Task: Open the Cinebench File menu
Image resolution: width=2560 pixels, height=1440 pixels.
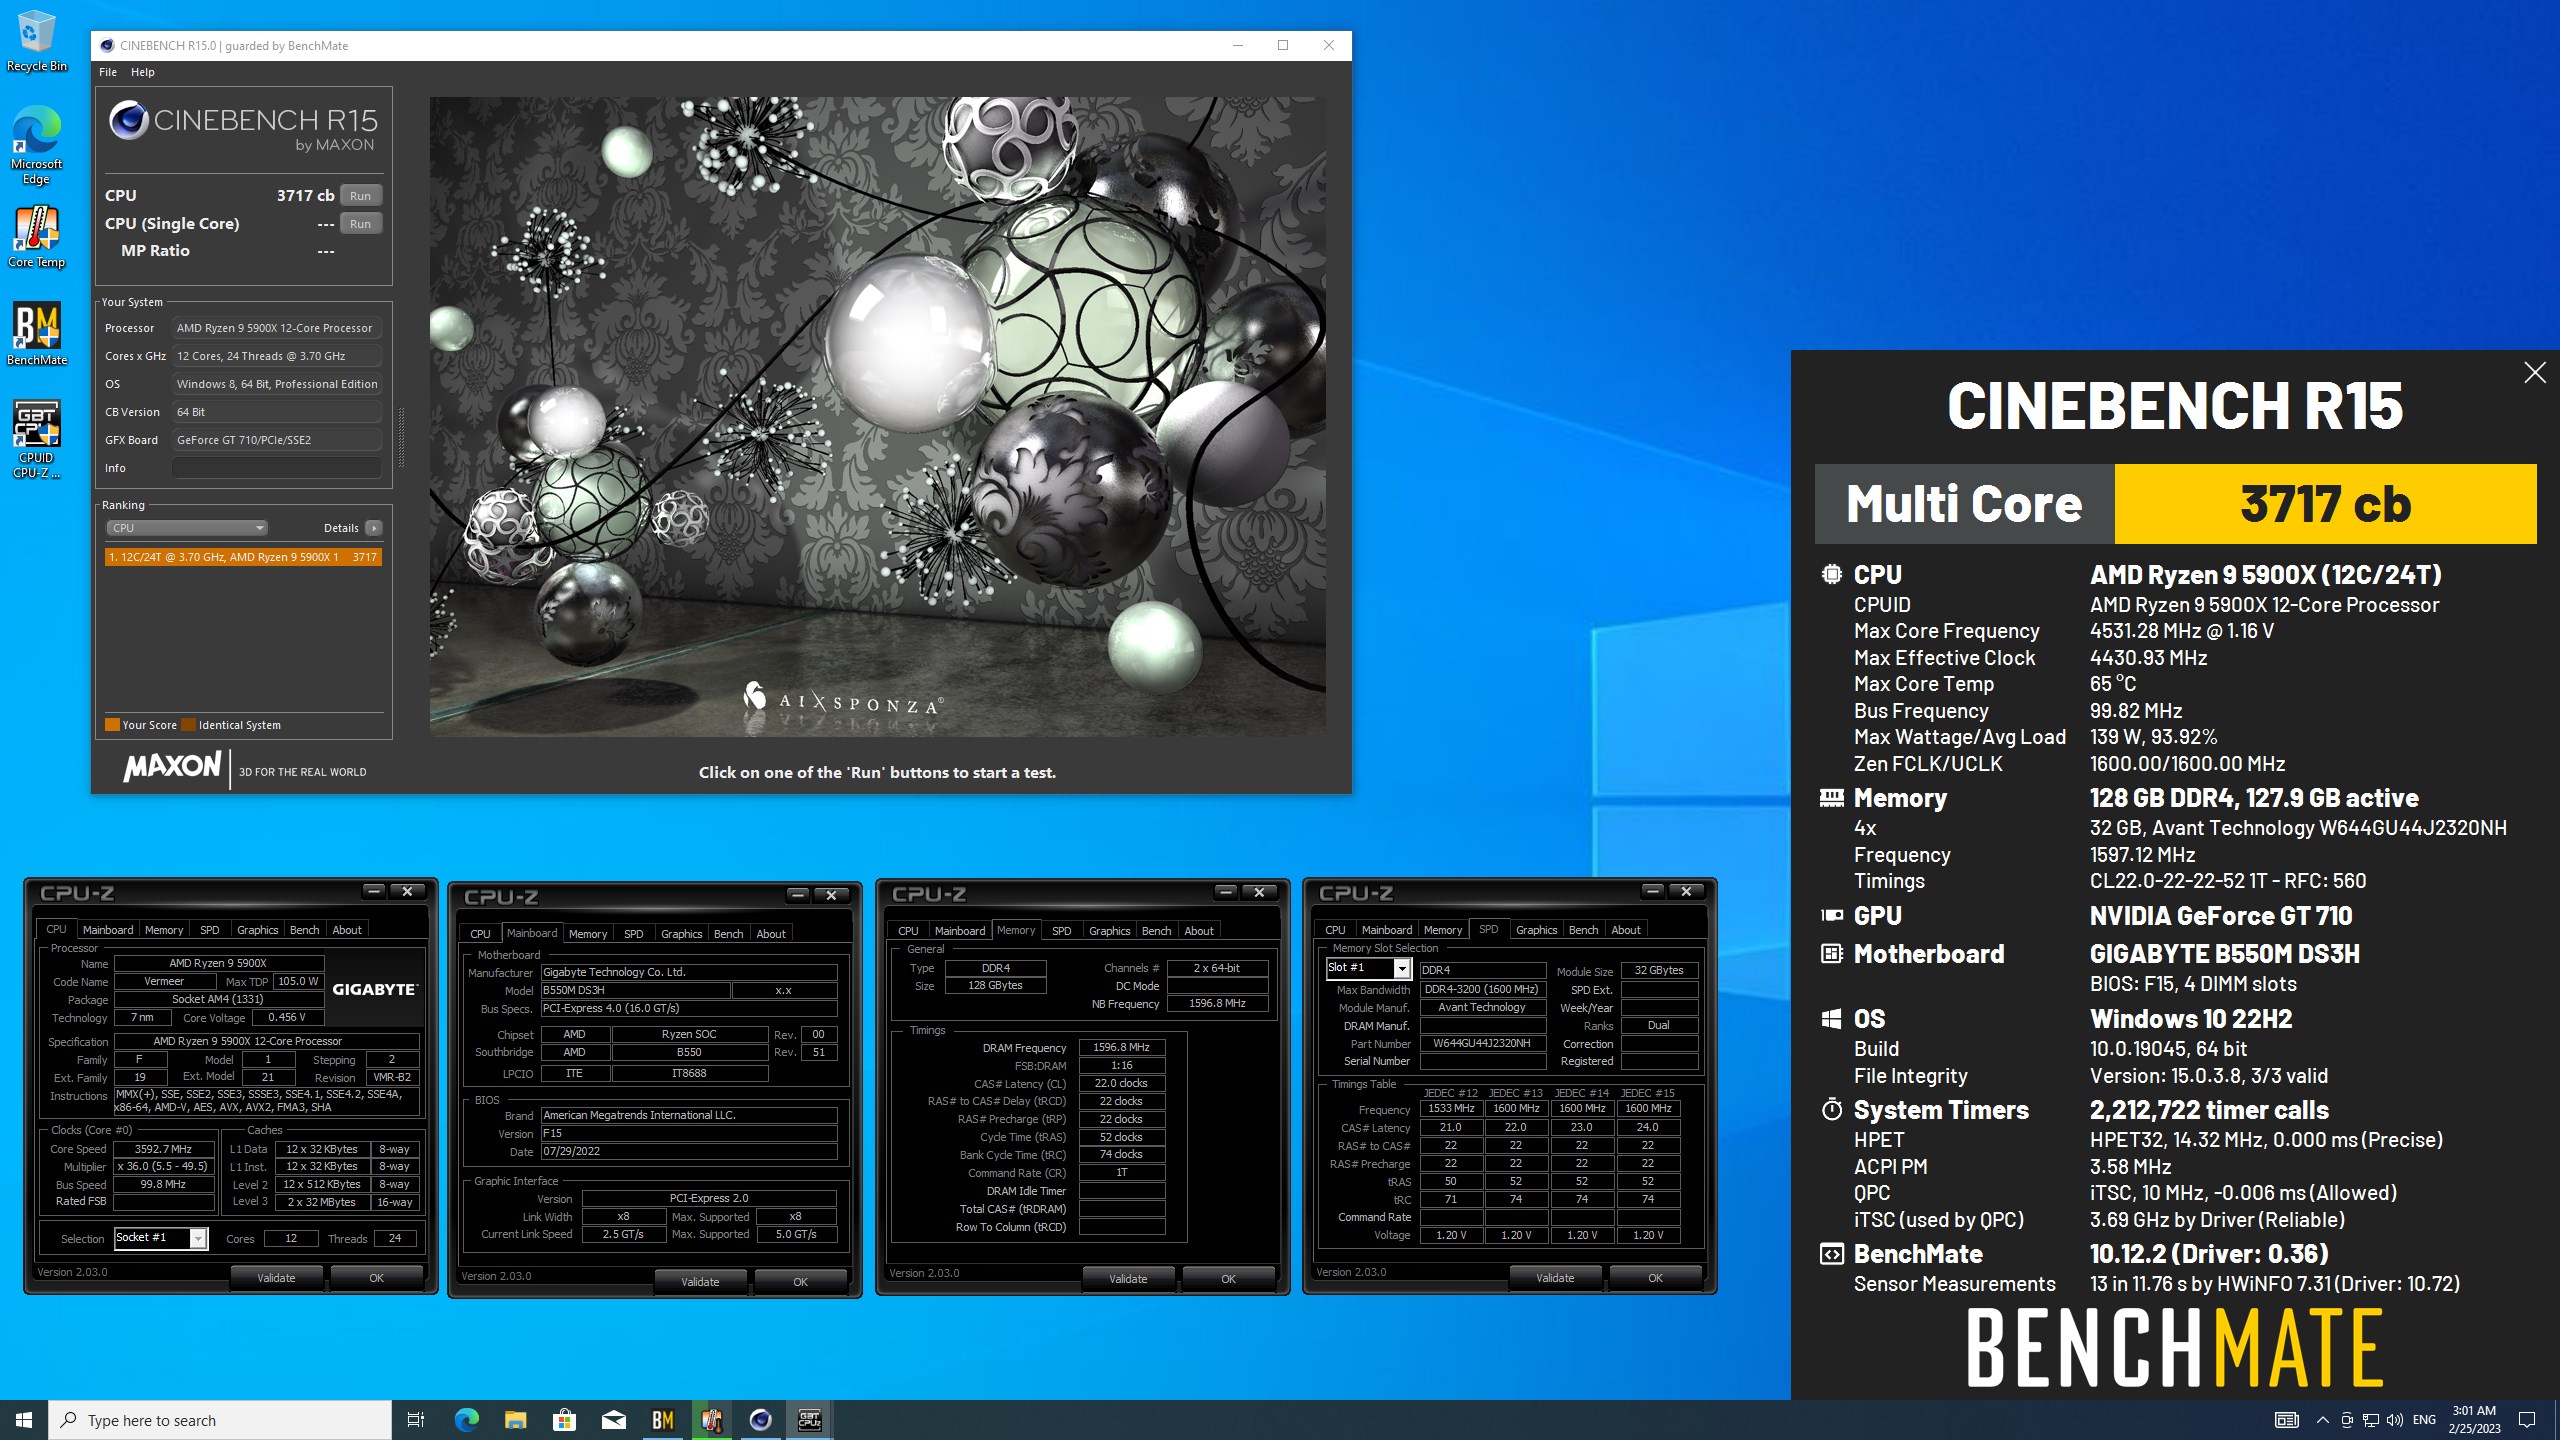Action: pos(108,72)
